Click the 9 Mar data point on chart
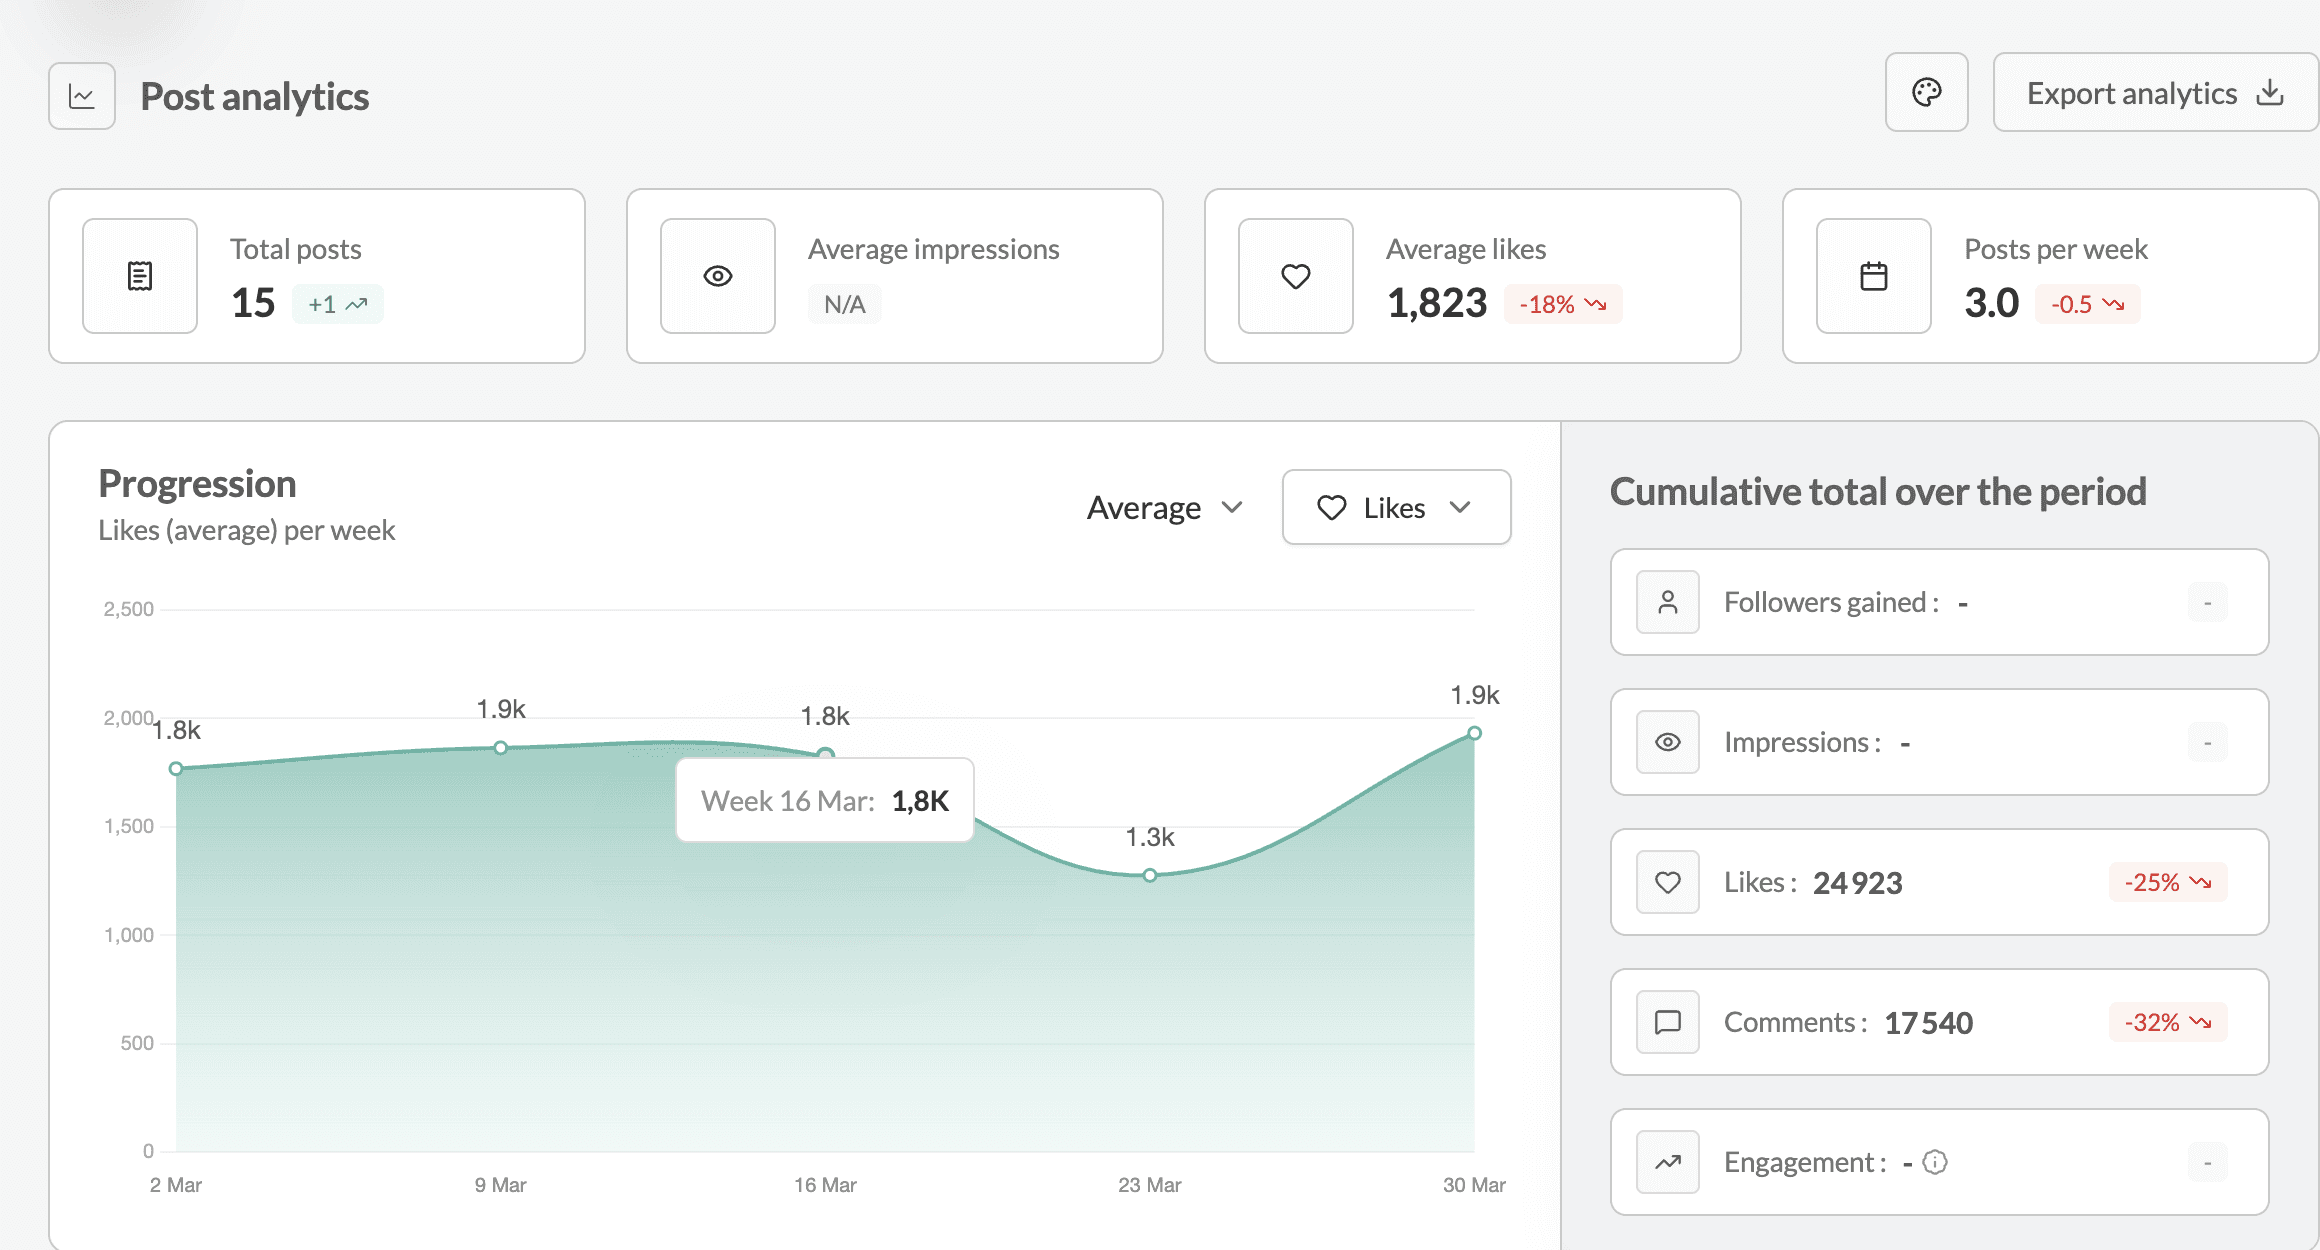Image resolution: width=2320 pixels, height=1250 pixels. pyautogui.click(x=501, y=748)
